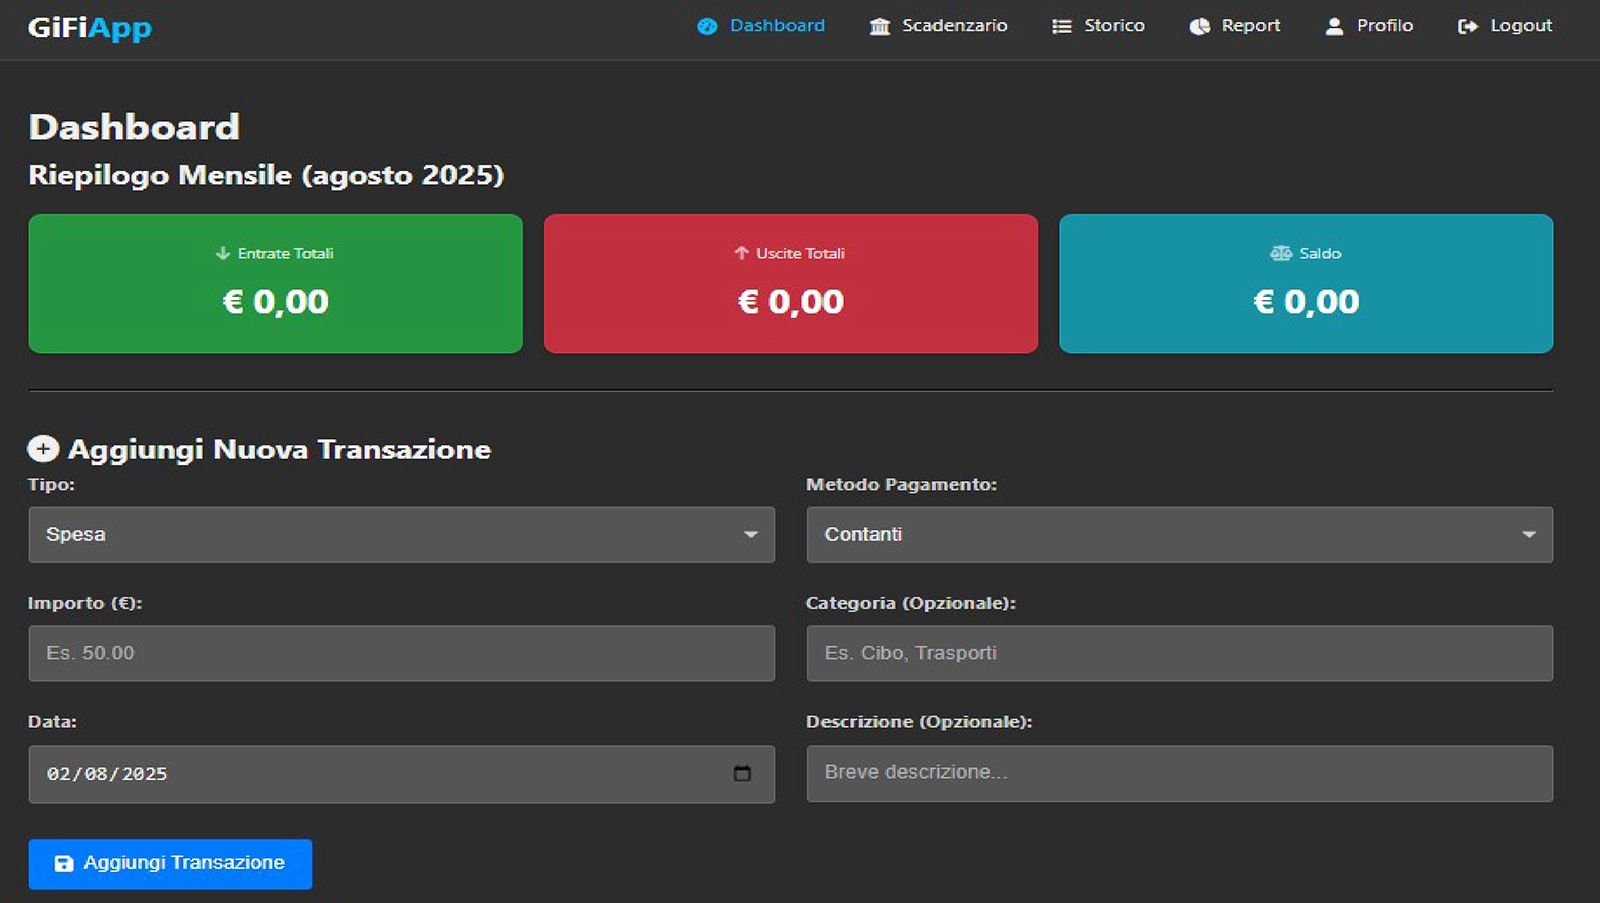The height and width of the screenshot is (903, 1600).
Task: Click the Descrizione Opzionale input box
Action: click(x=1178, y=772)
